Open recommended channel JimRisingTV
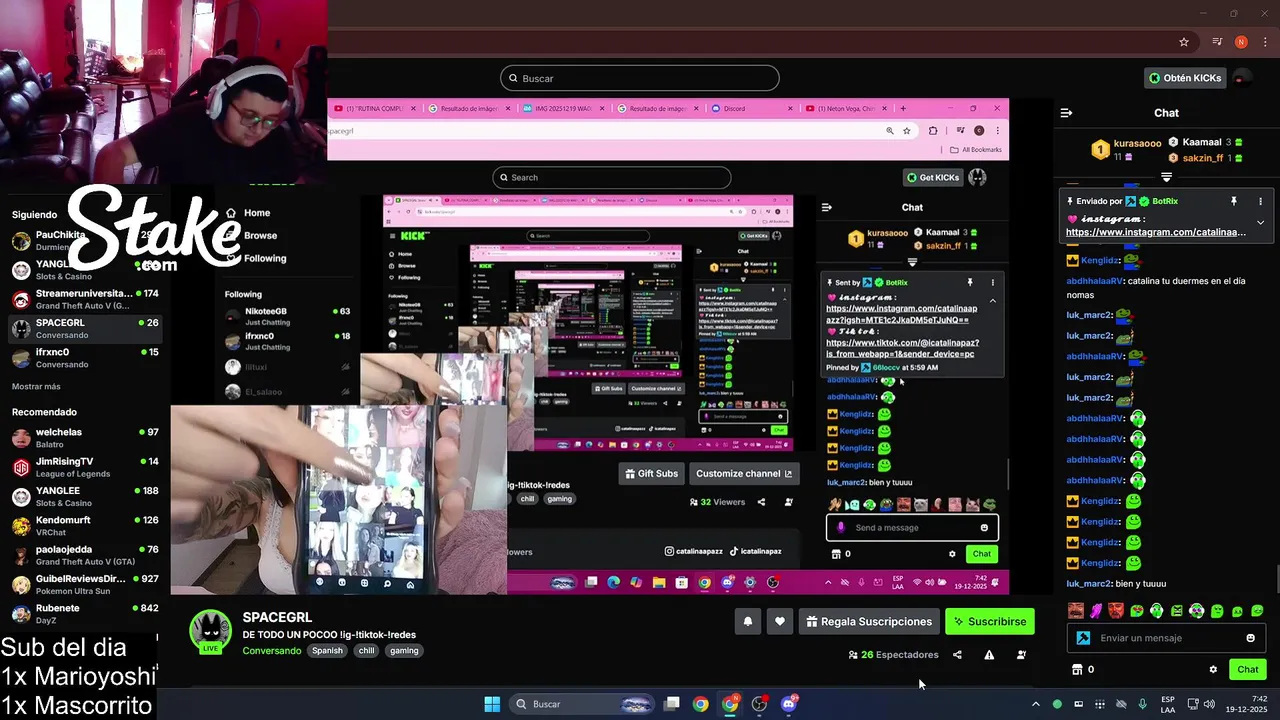 click(85, 467)
